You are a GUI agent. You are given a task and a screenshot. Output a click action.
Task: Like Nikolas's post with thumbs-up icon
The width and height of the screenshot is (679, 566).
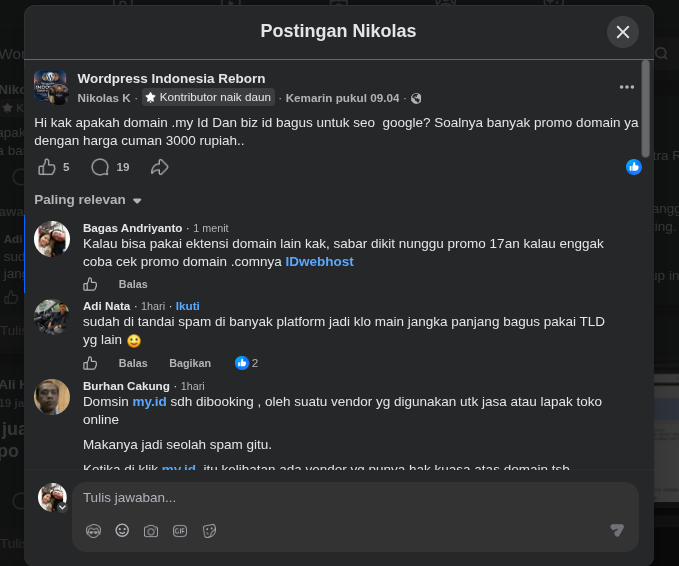(47, 167)
